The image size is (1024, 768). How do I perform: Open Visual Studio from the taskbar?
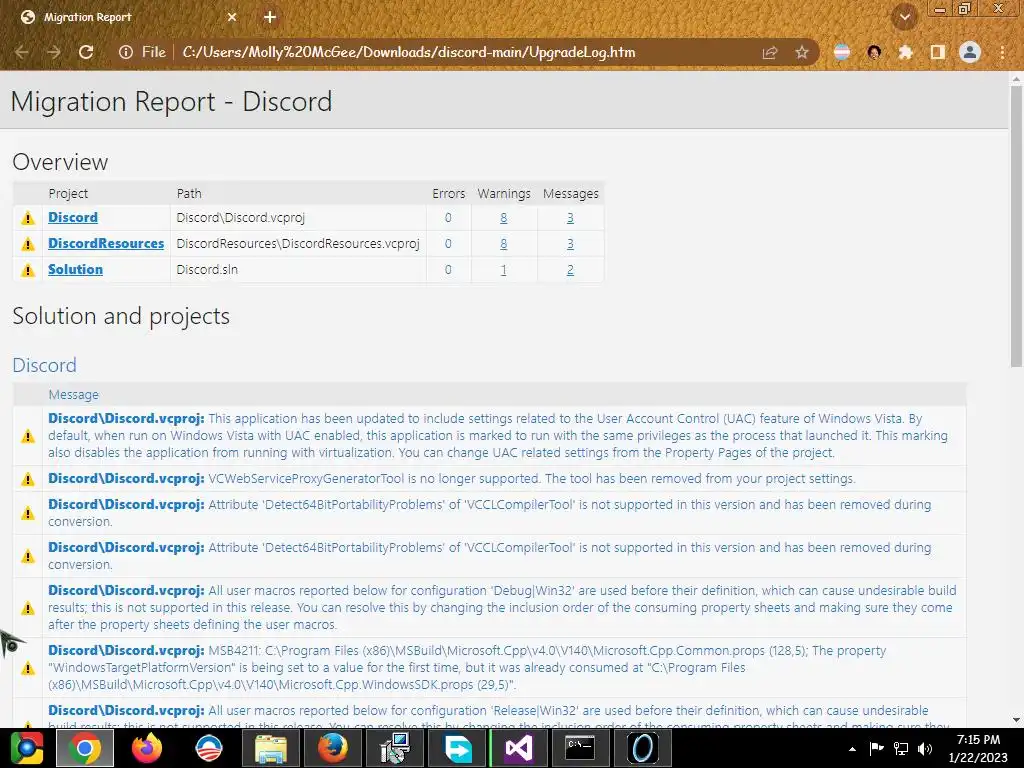519,748
